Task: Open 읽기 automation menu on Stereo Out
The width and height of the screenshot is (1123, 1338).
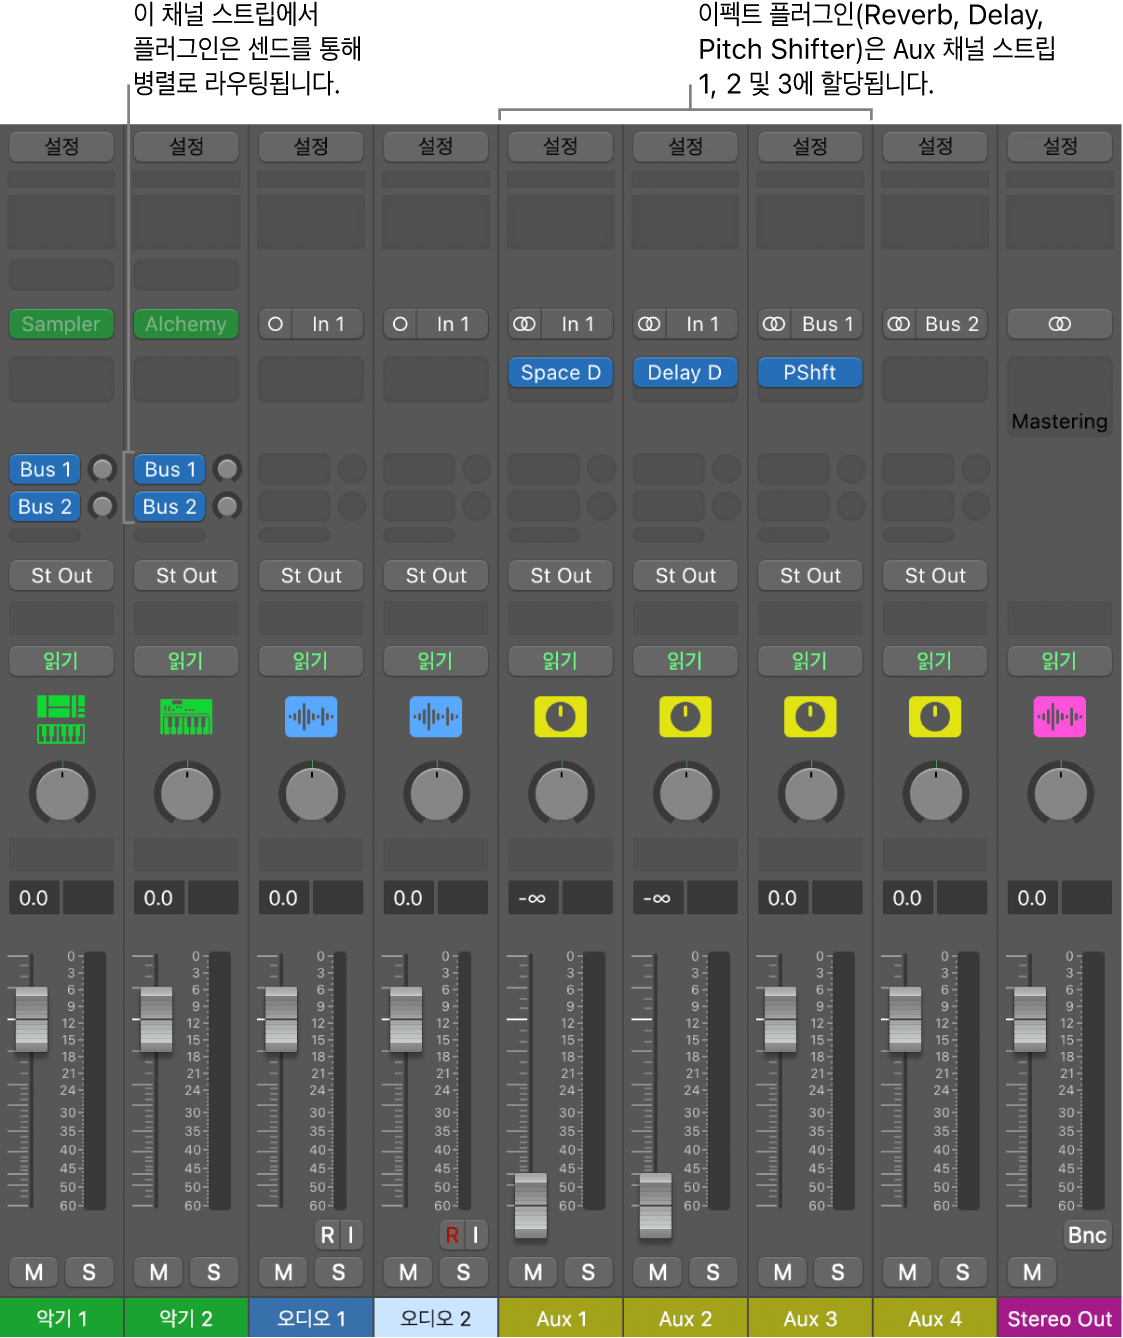Action: coord(1060,660)
